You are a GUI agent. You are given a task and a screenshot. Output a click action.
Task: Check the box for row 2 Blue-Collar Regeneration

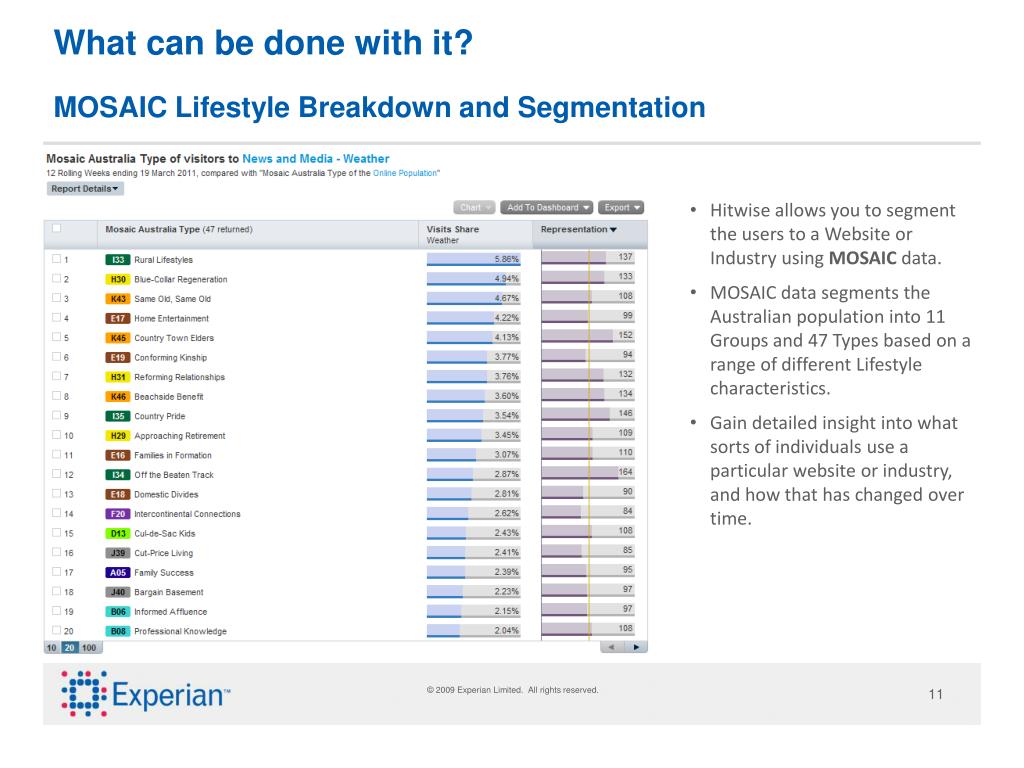coord(57,279)
